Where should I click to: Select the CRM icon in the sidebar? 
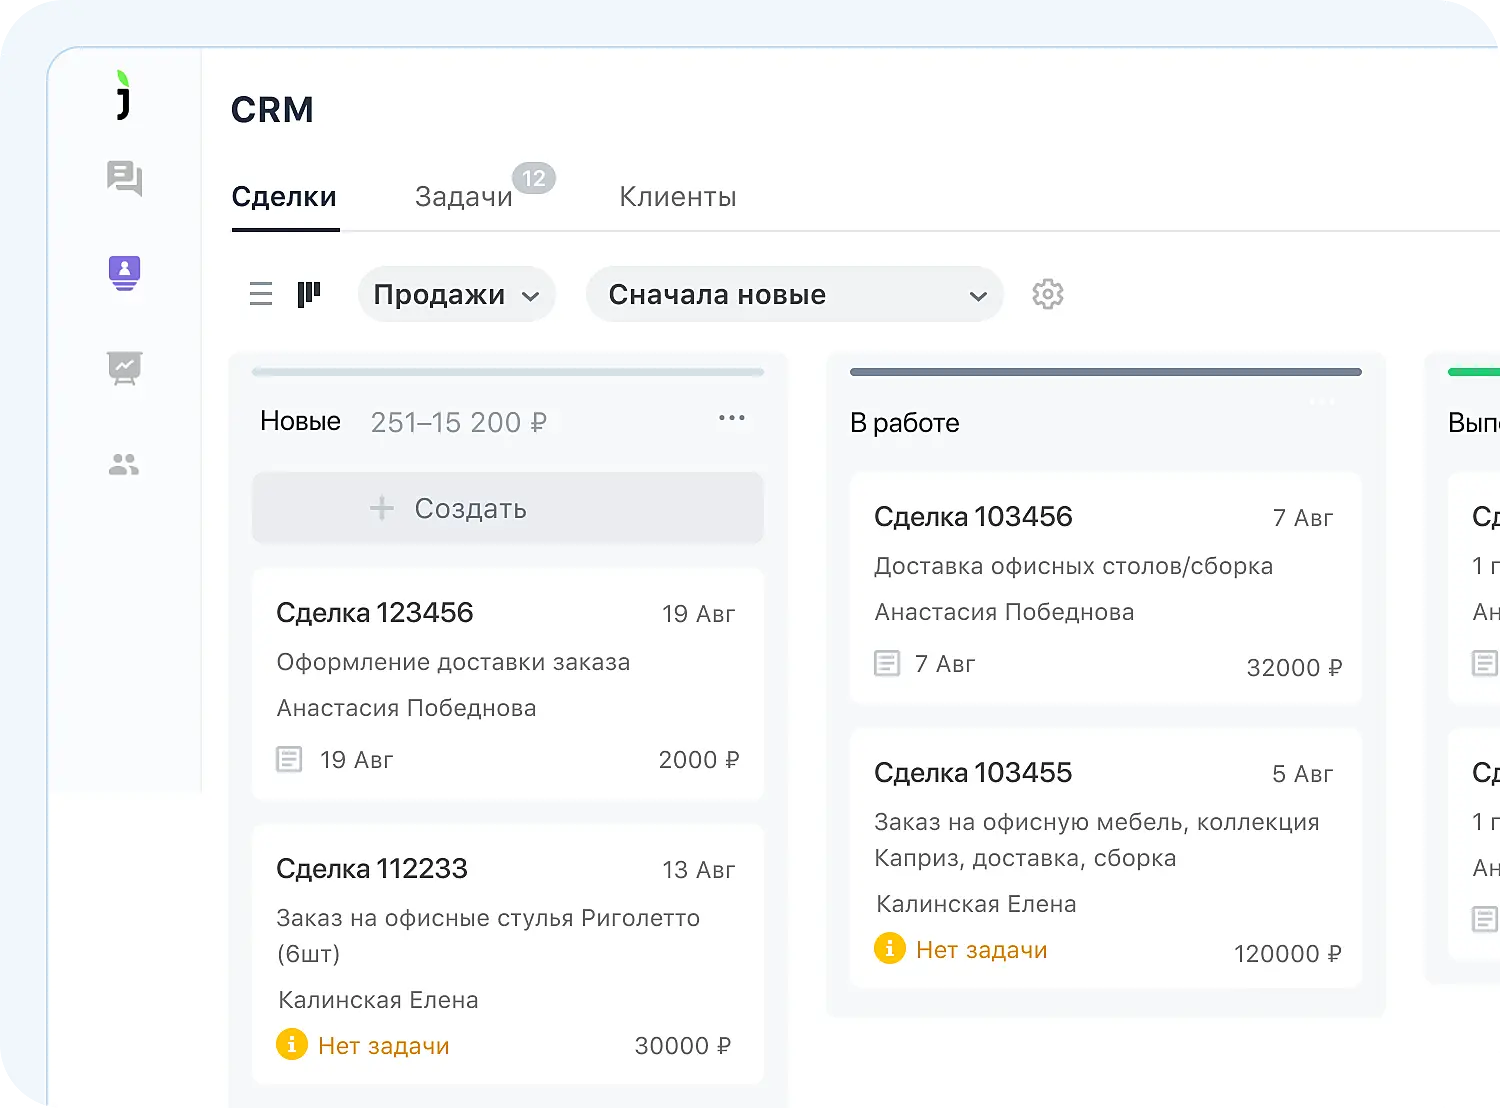coord(122,272)
